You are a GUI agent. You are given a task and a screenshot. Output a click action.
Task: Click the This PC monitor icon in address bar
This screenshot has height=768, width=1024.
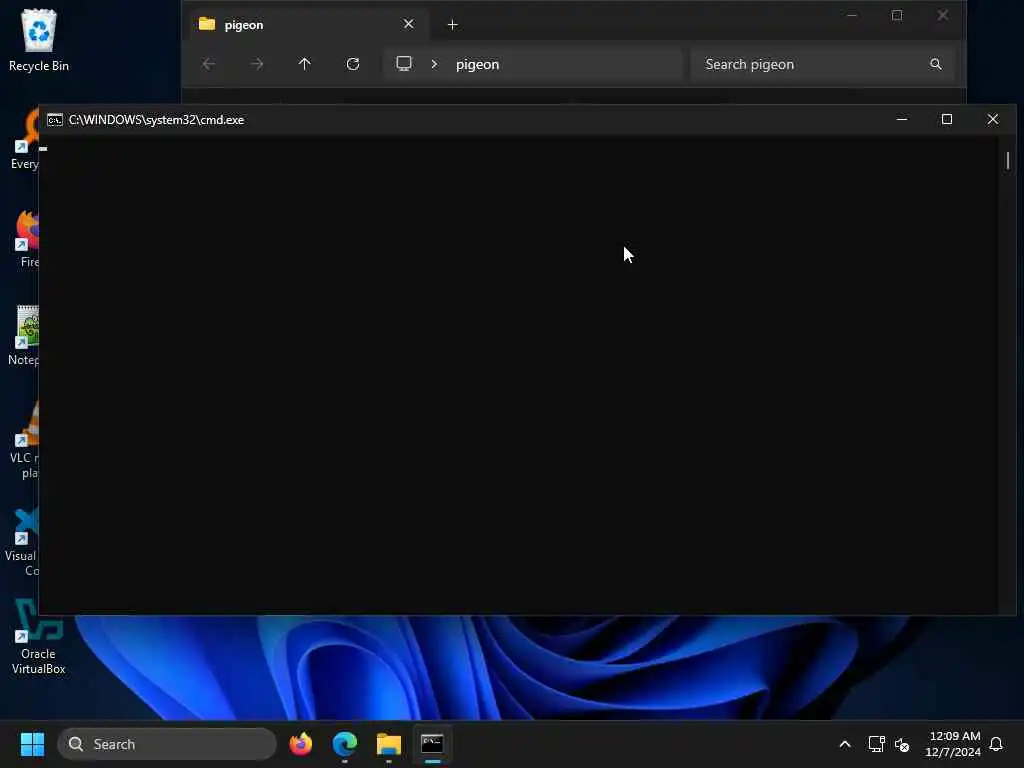[x=404, y=64]
